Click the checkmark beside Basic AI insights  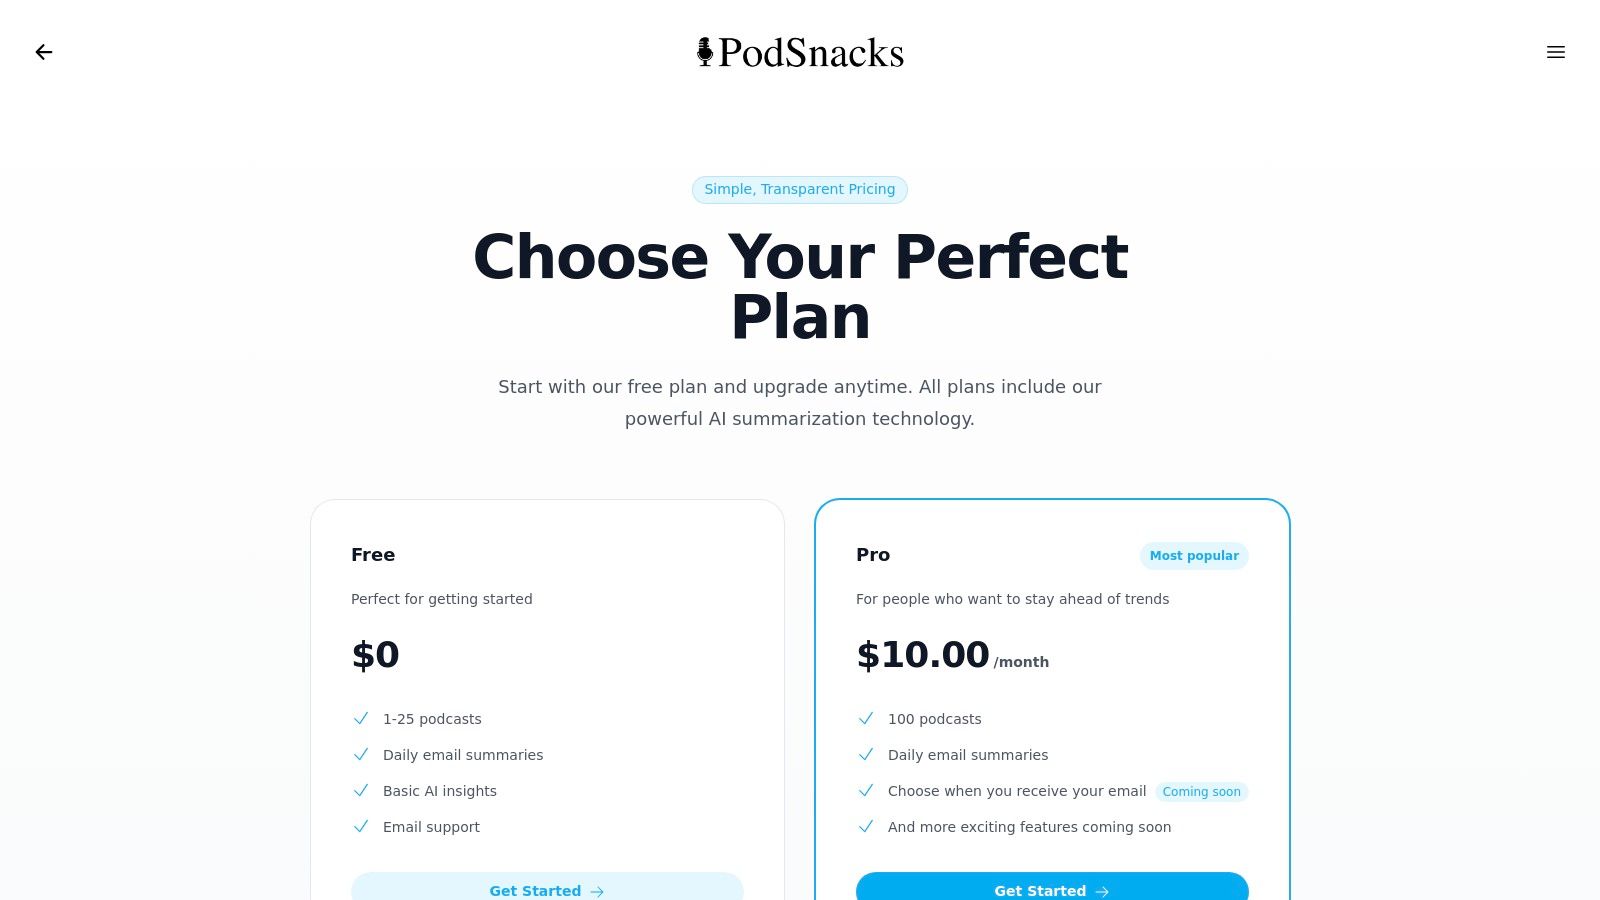[x=360, y=790]
